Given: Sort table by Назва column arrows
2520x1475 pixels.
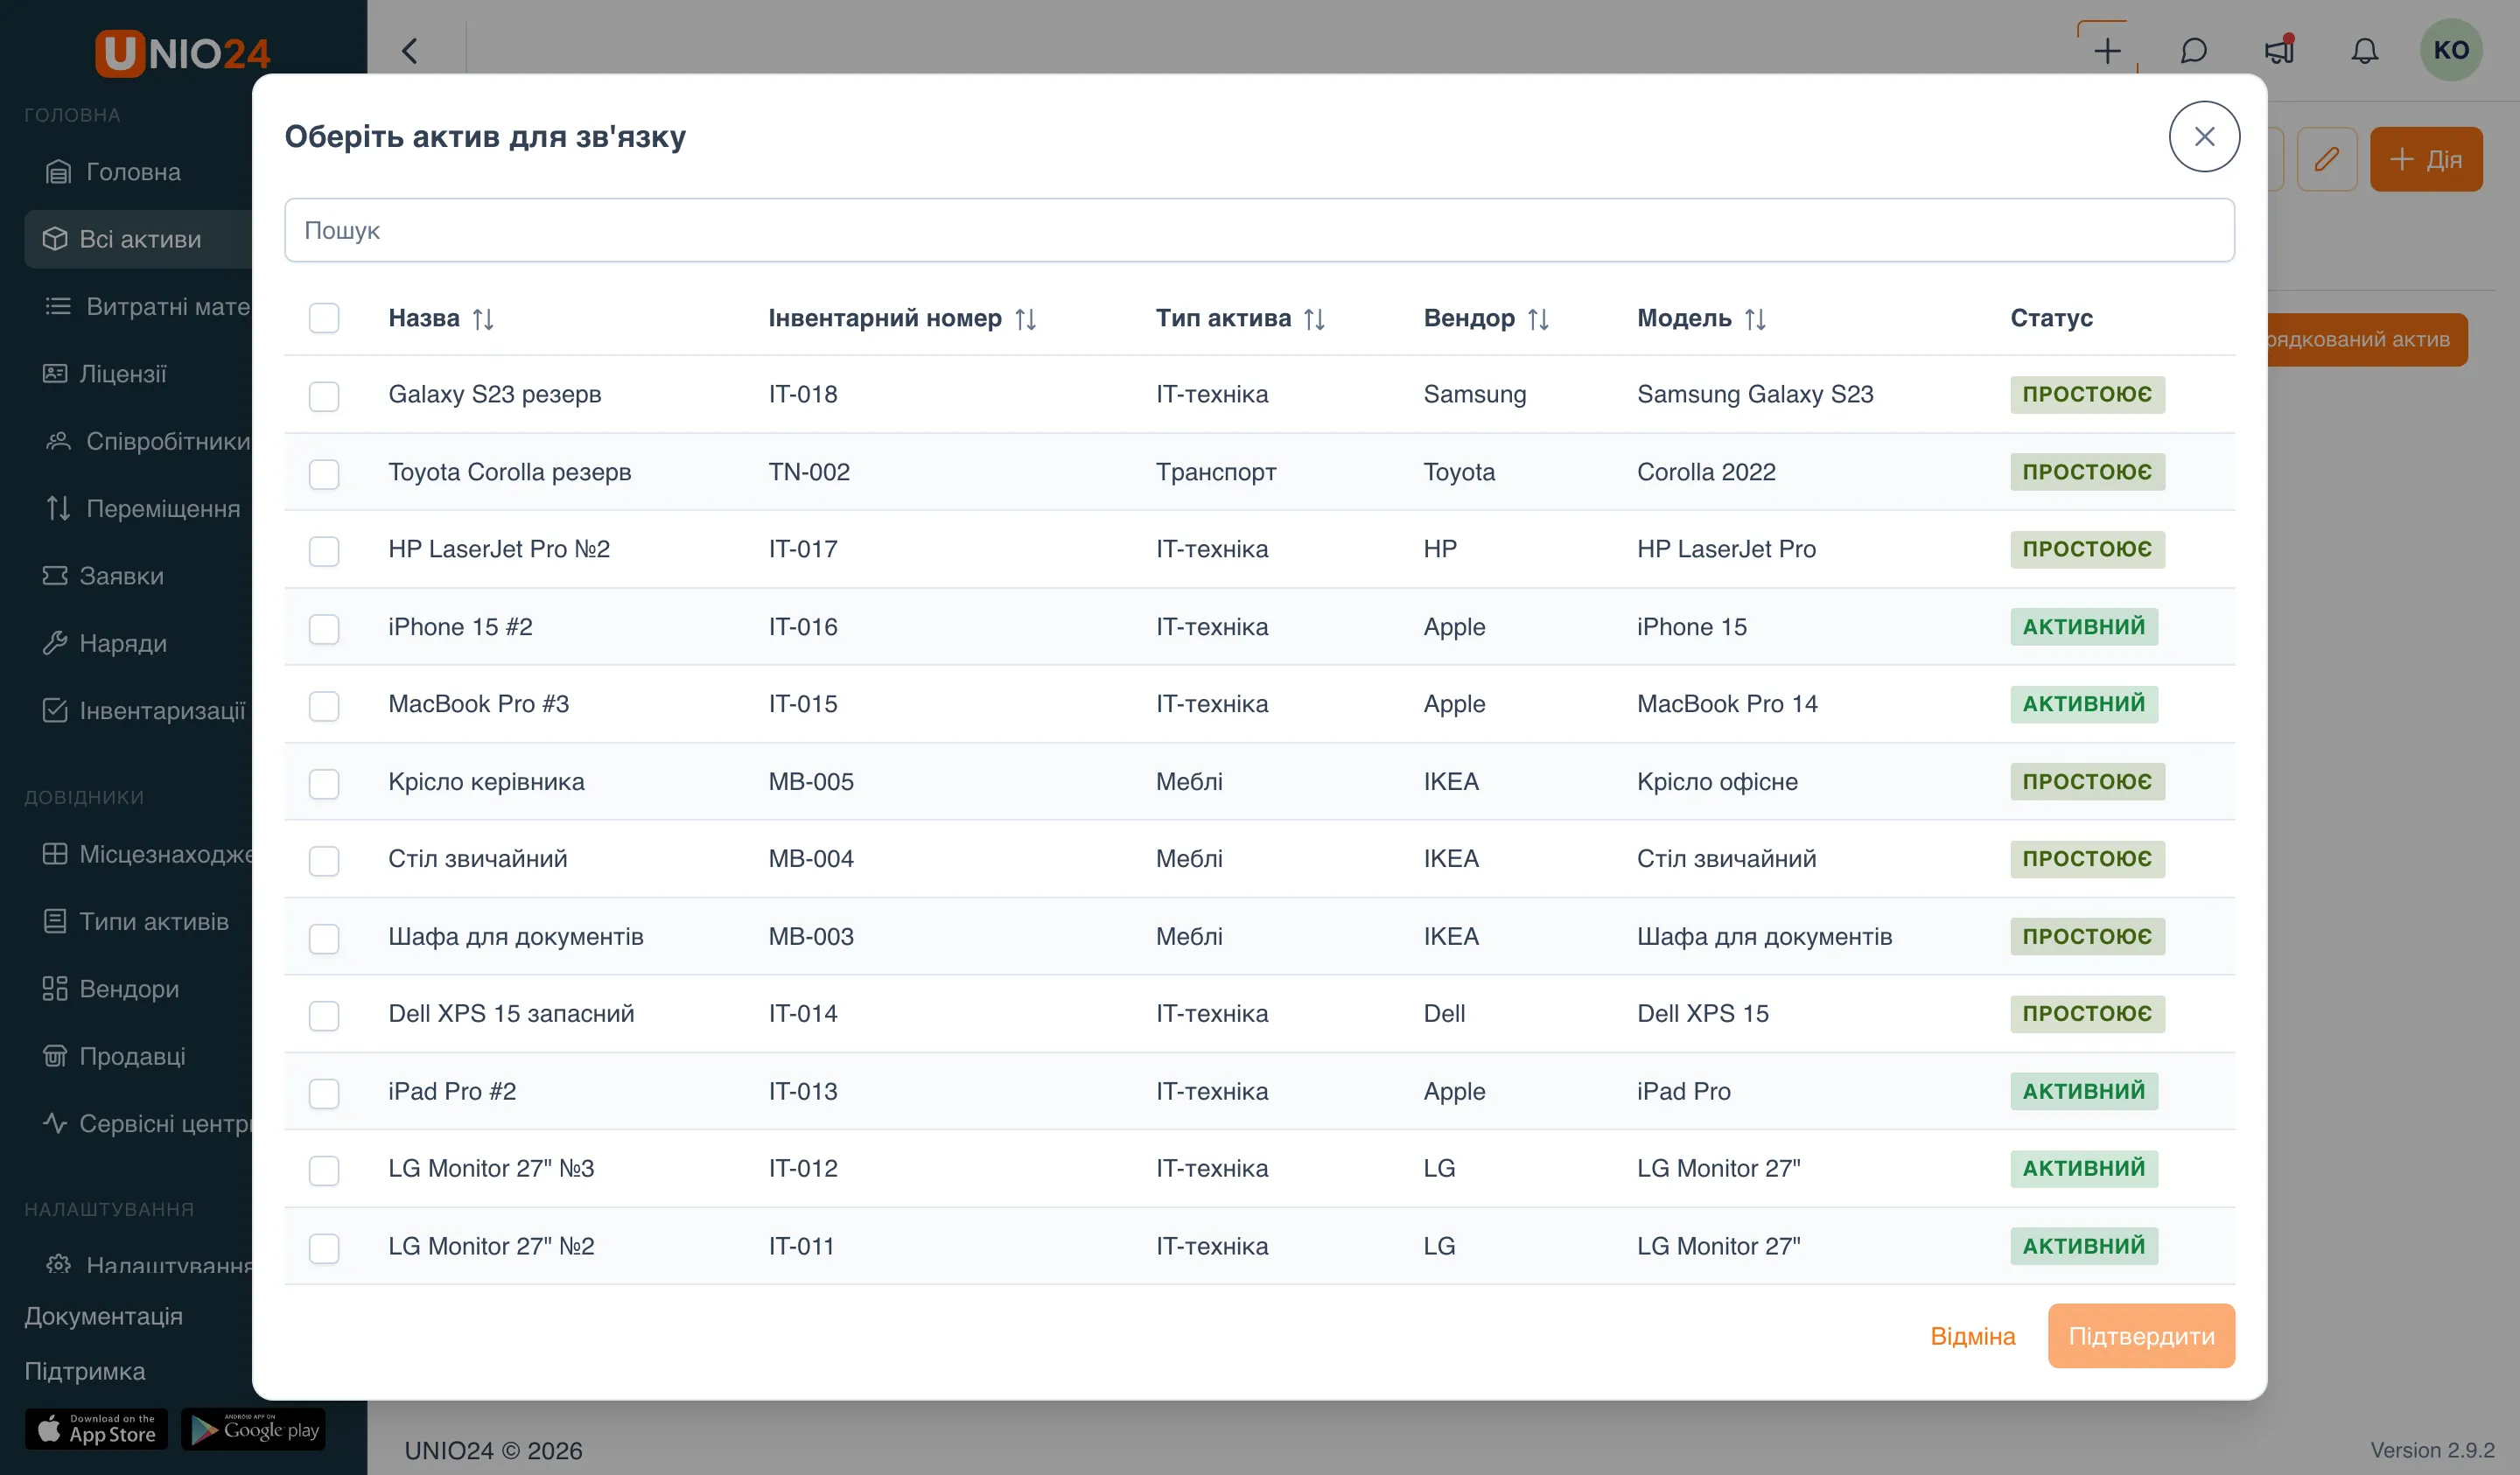Looking at the screenshot, I should click(x=483, y=319).
